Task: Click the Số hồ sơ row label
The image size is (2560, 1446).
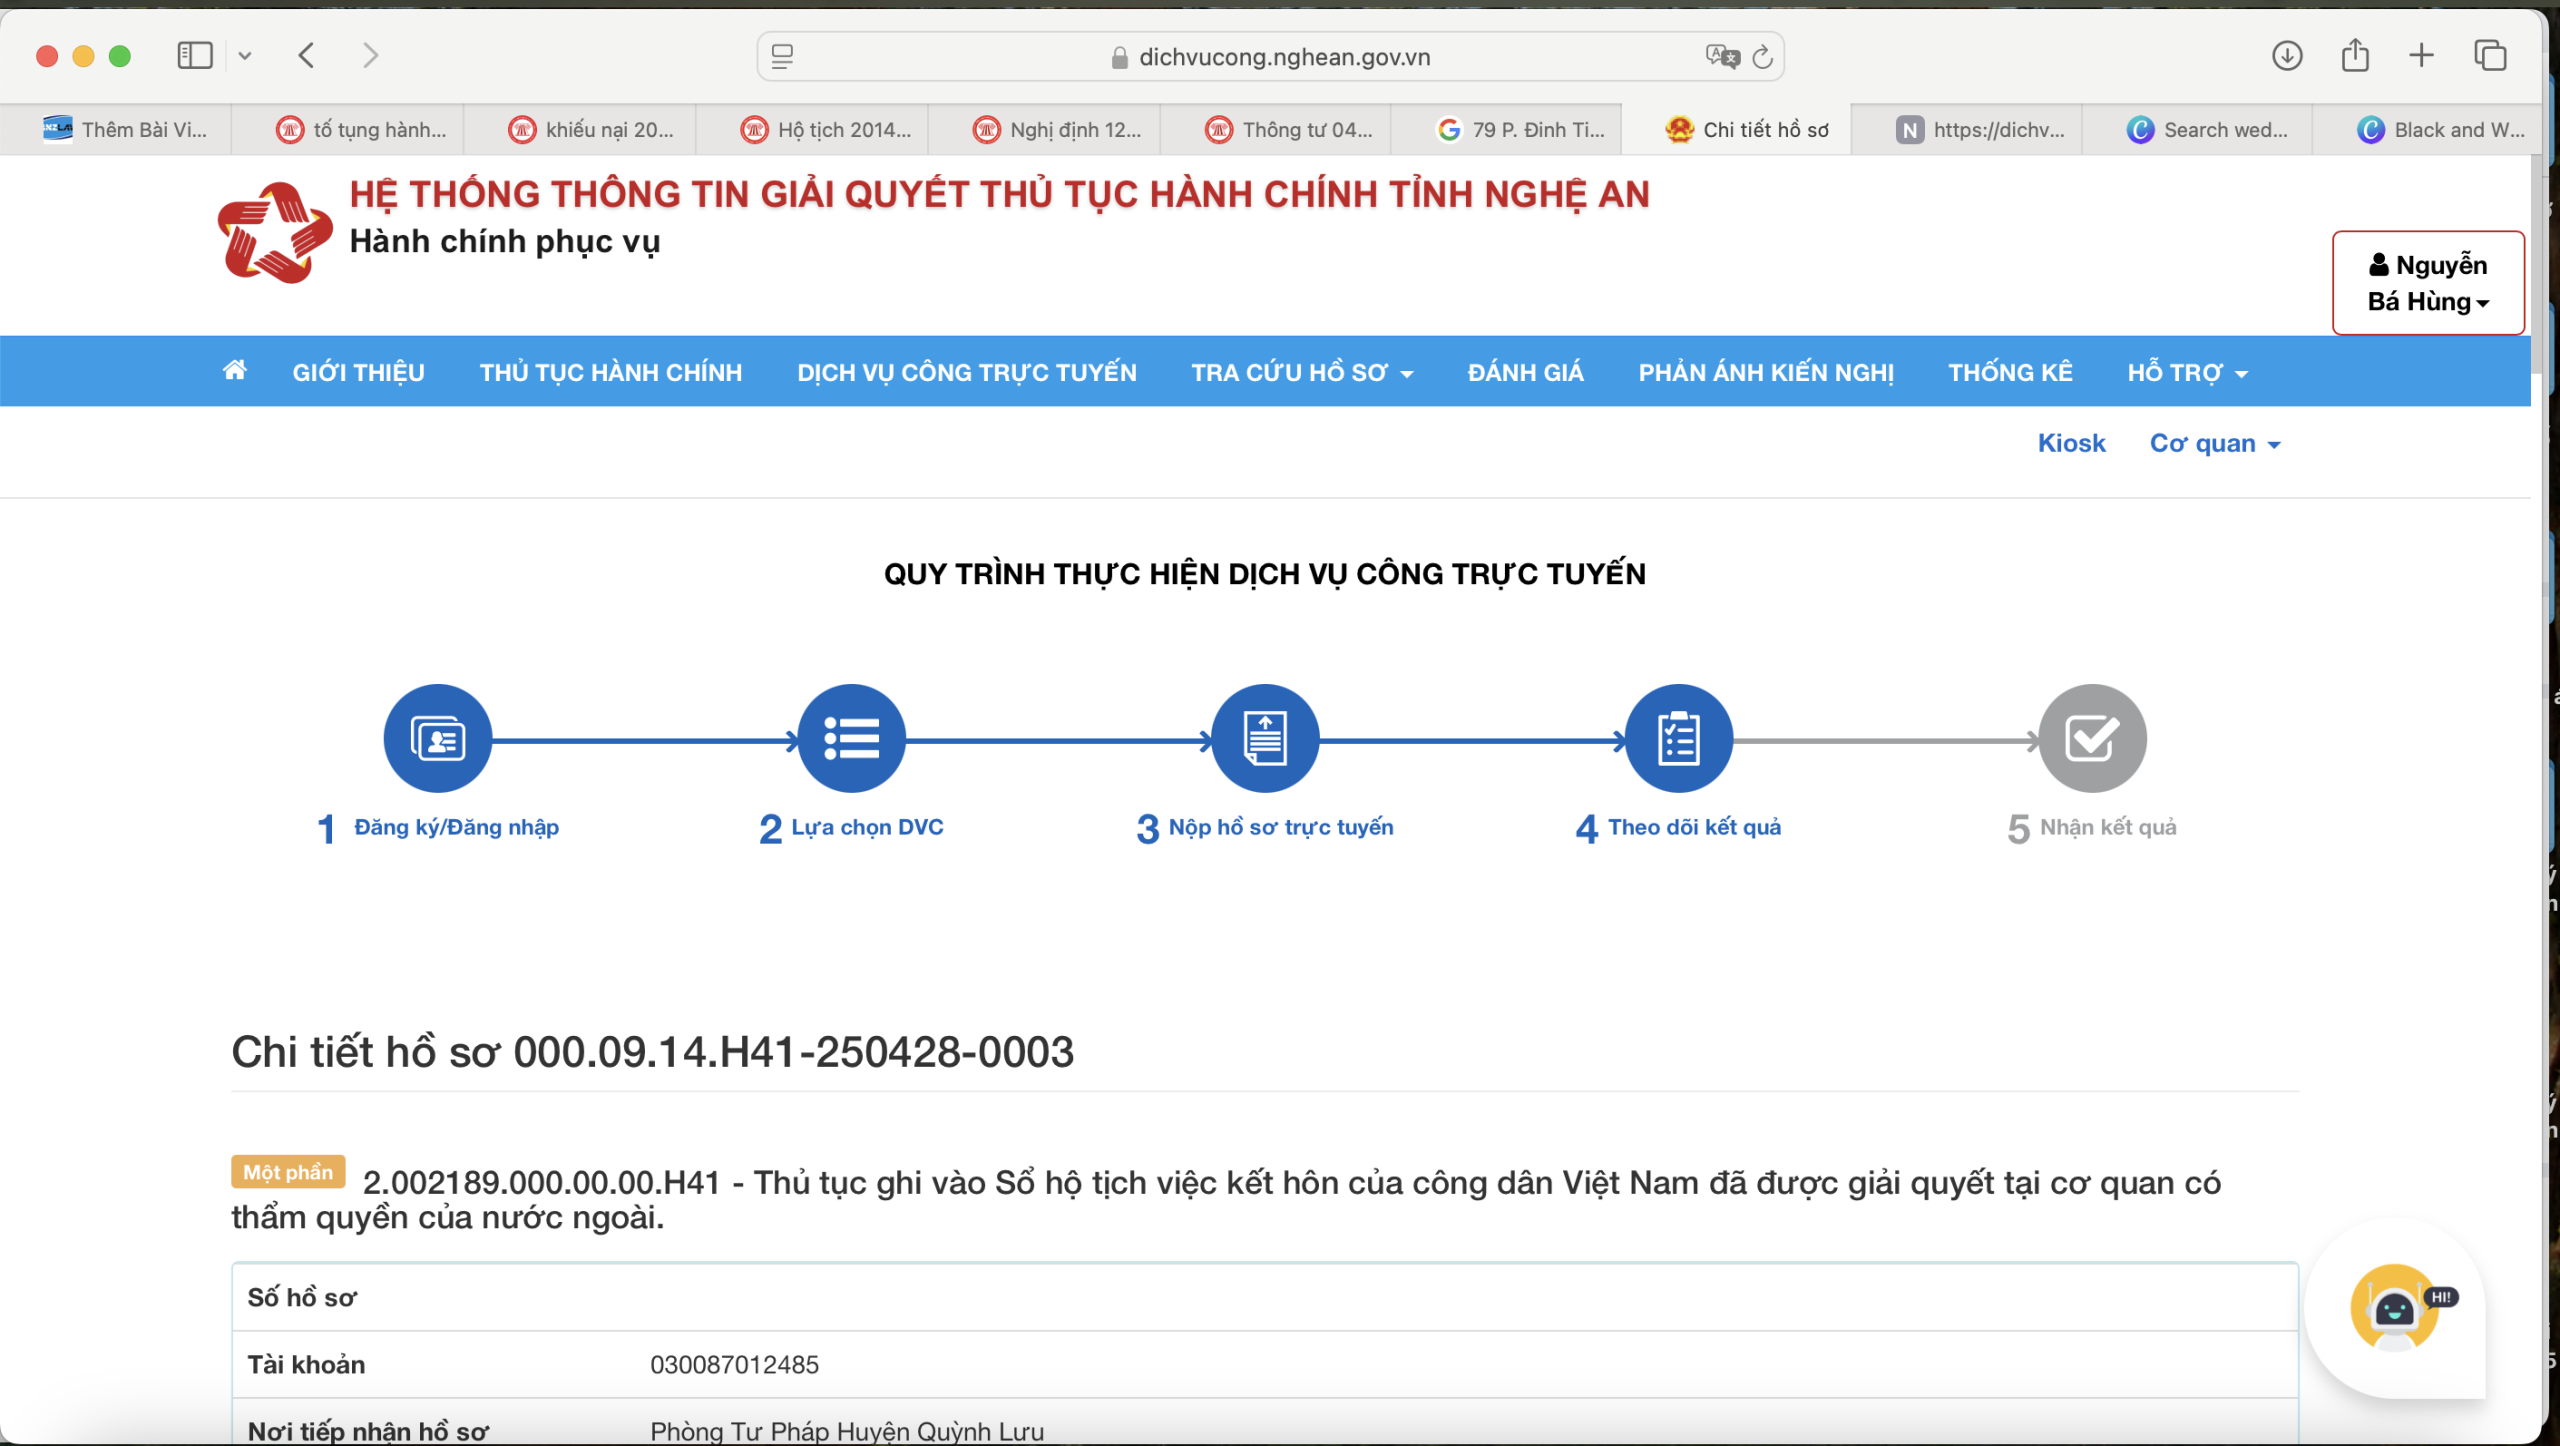Action: tap(302, 1297)
